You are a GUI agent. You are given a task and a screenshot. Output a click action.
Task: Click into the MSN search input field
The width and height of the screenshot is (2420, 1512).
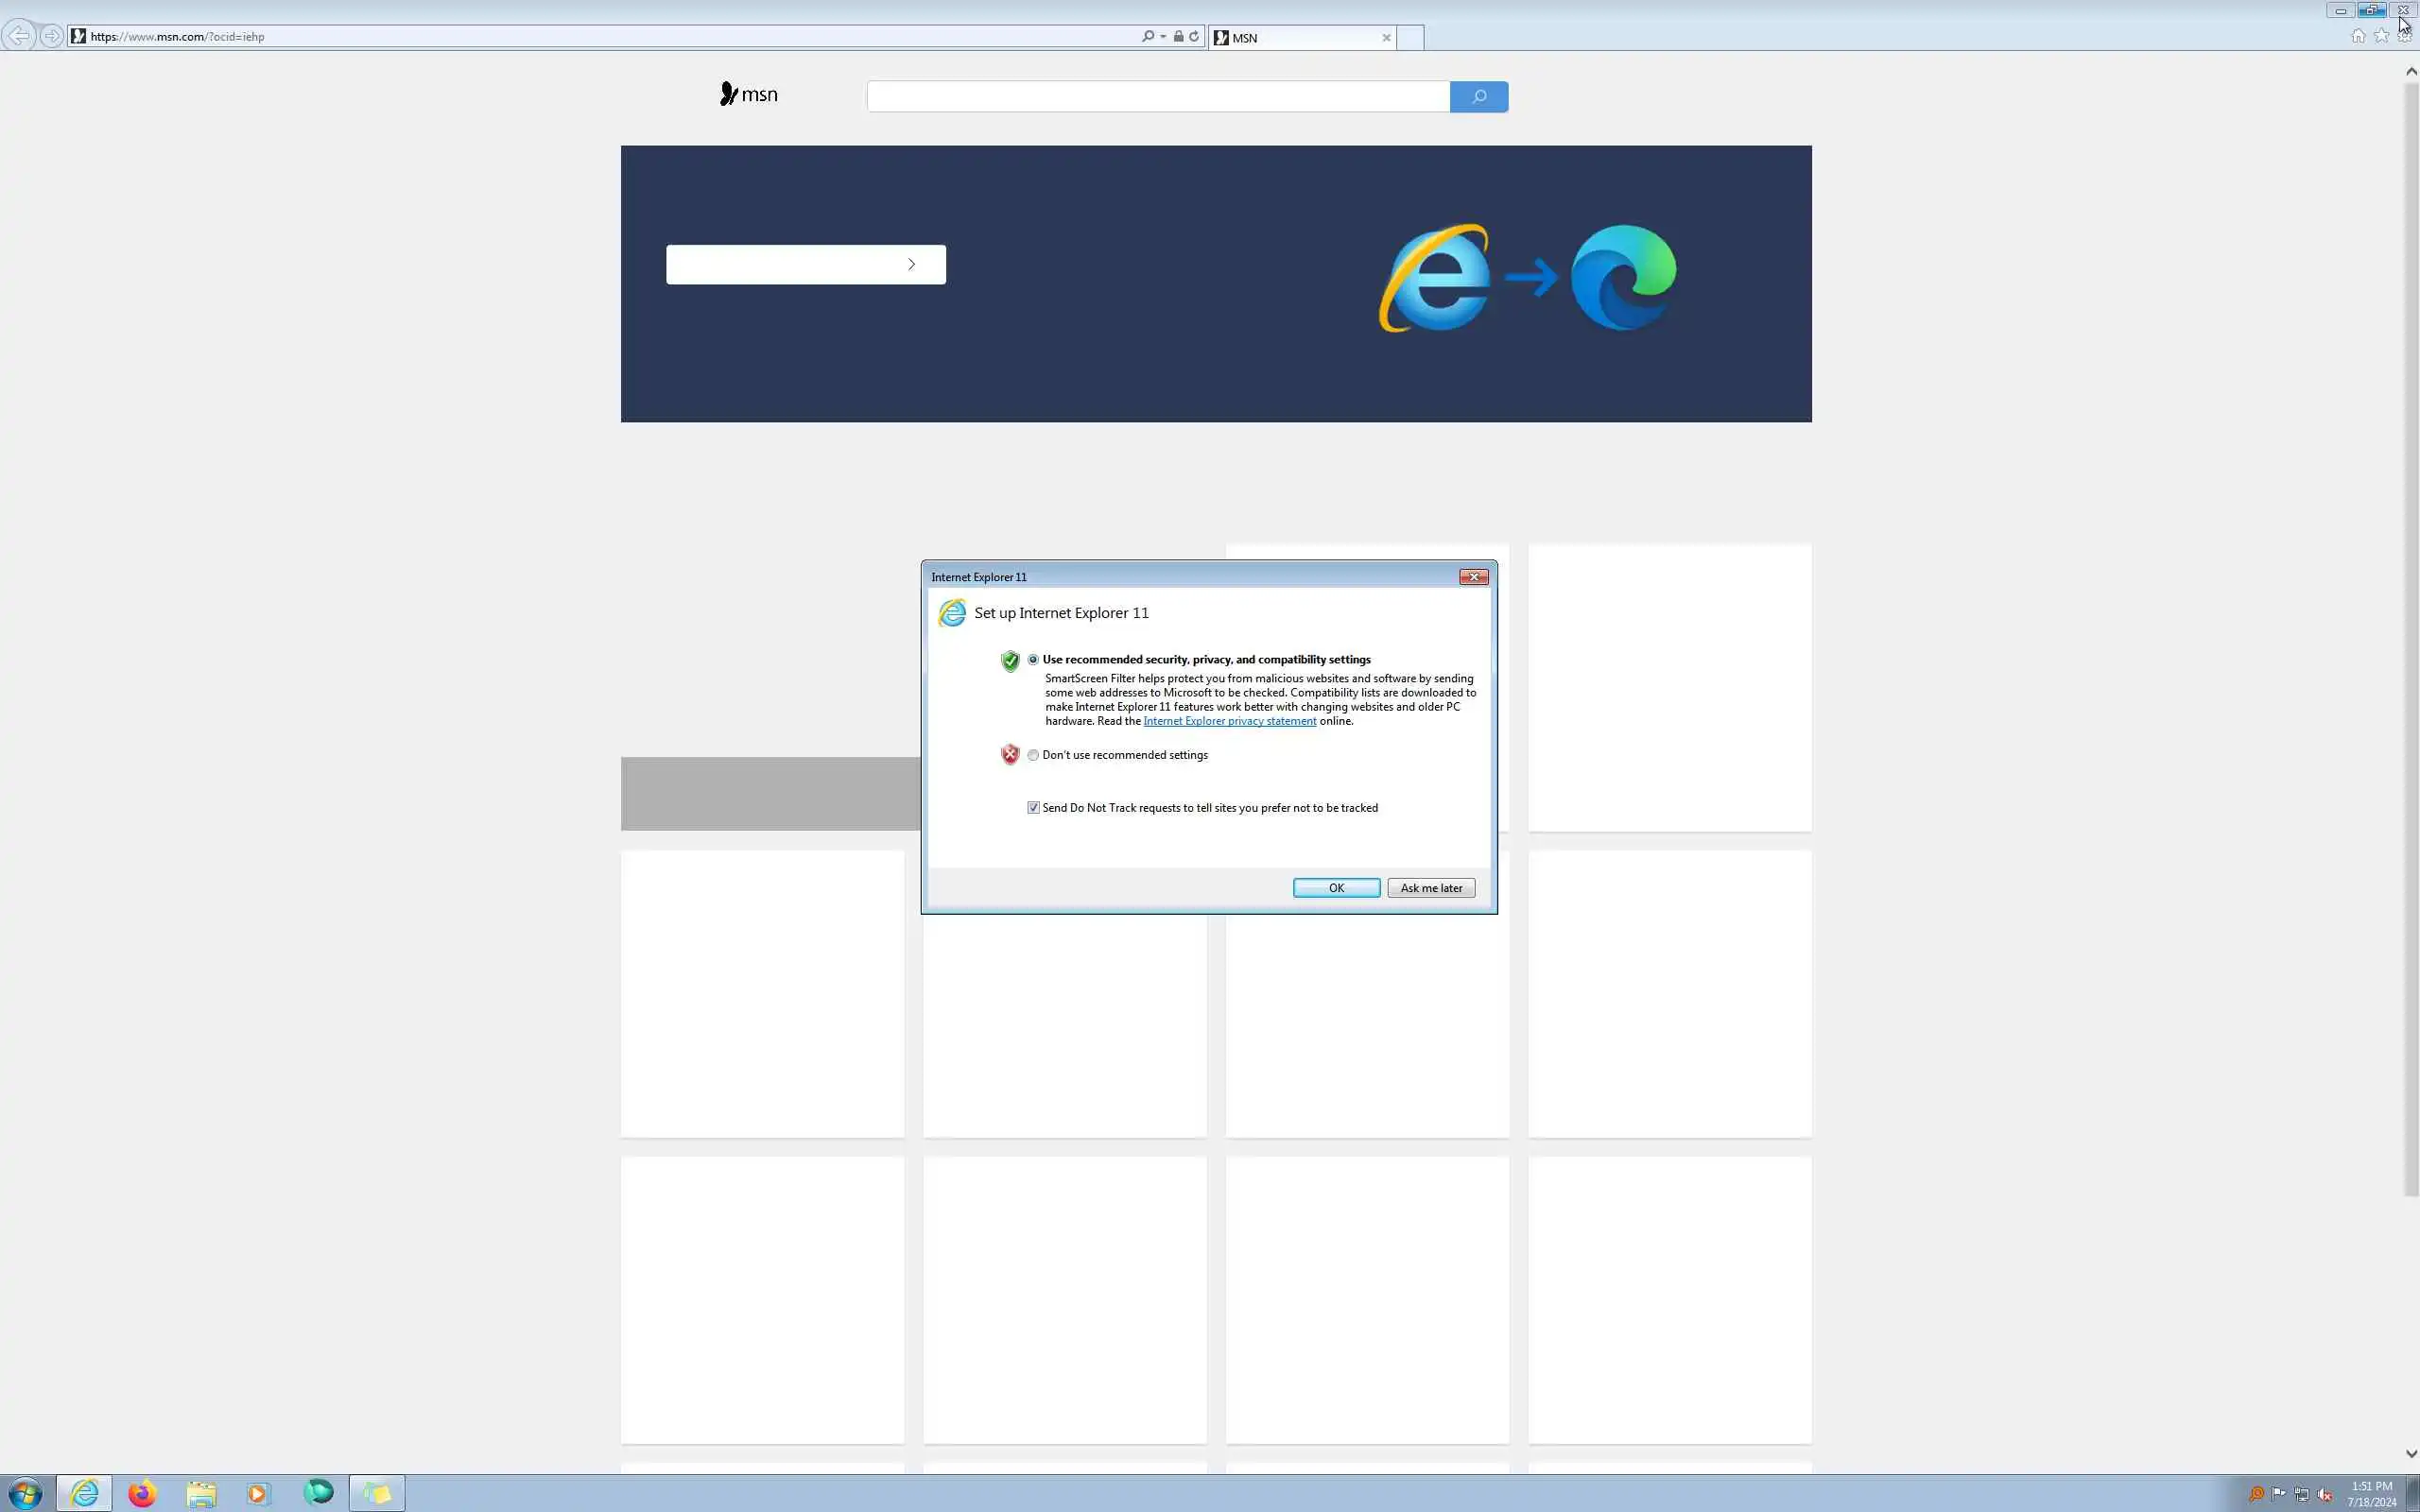[1157, 97]
